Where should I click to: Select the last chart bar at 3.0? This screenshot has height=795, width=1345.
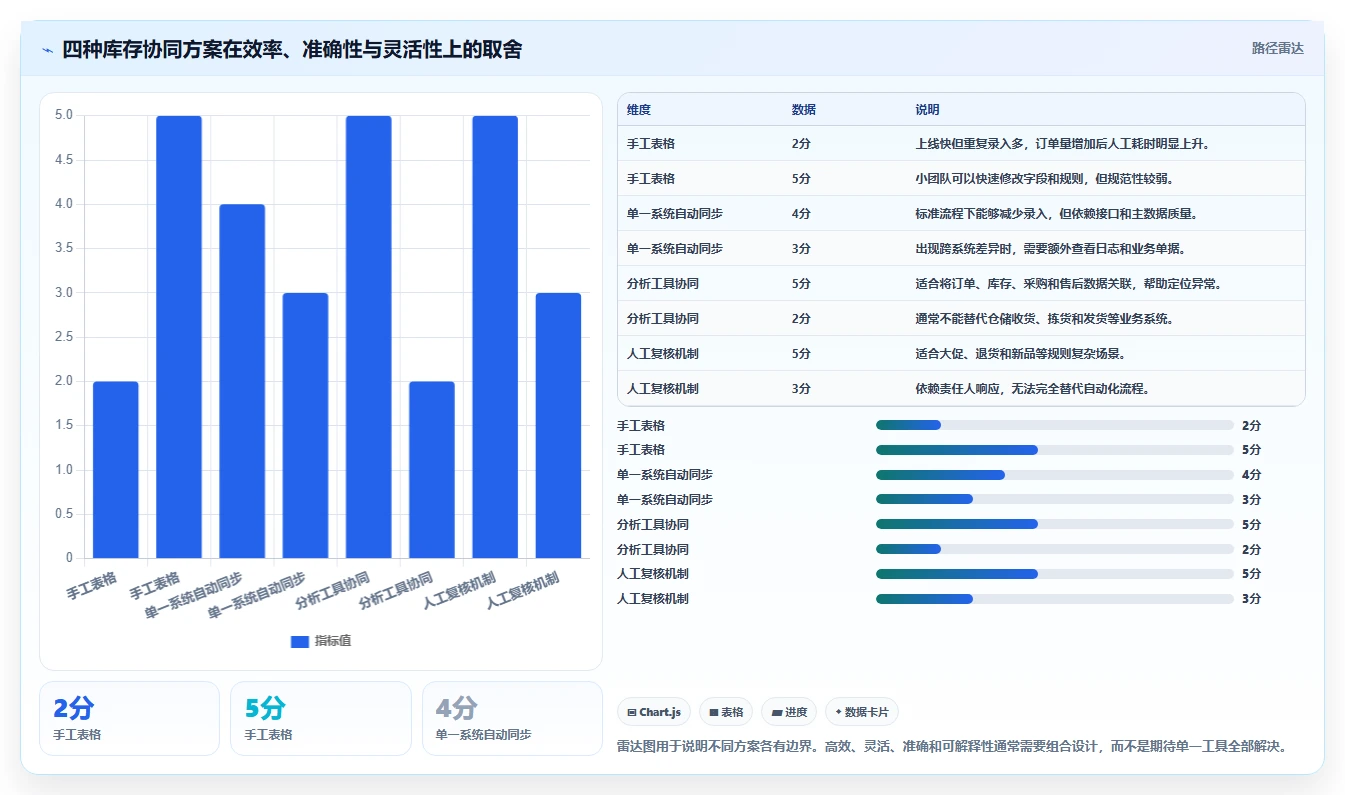[558, 425]
